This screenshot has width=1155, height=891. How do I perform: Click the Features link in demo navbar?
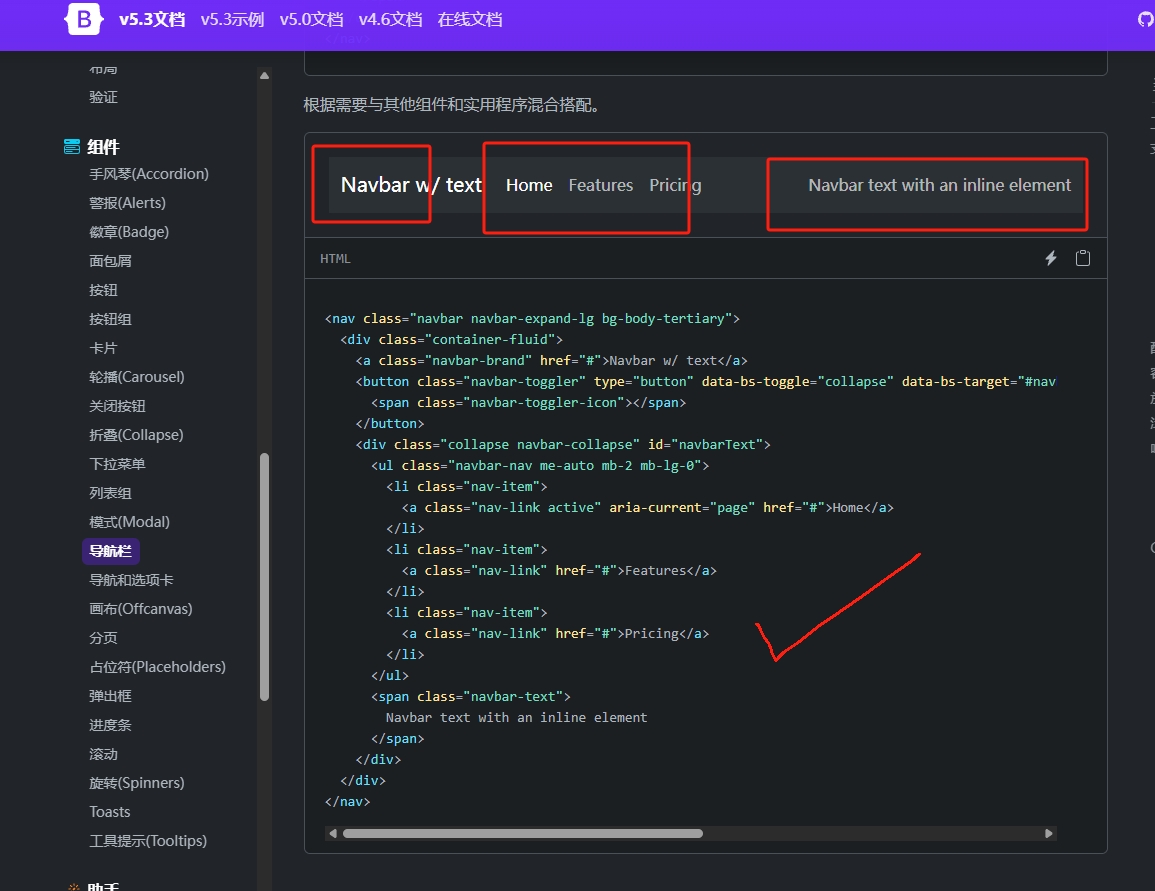point(600,185)
